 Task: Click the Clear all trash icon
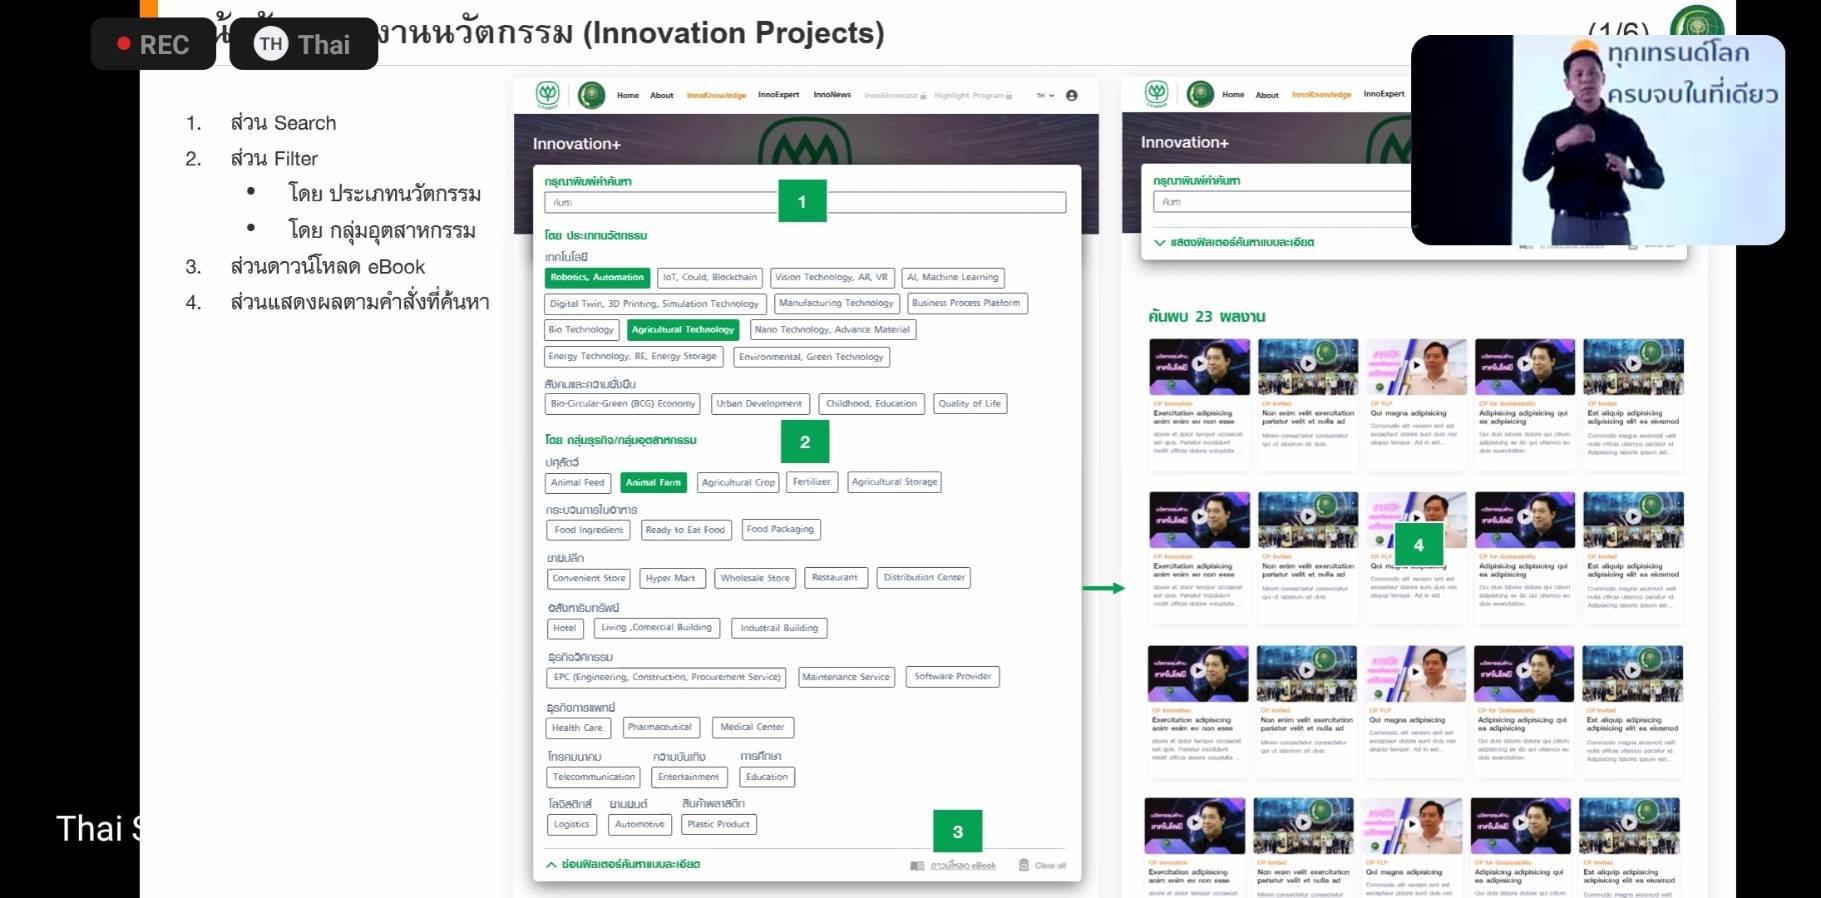[x=1023, y=865]
